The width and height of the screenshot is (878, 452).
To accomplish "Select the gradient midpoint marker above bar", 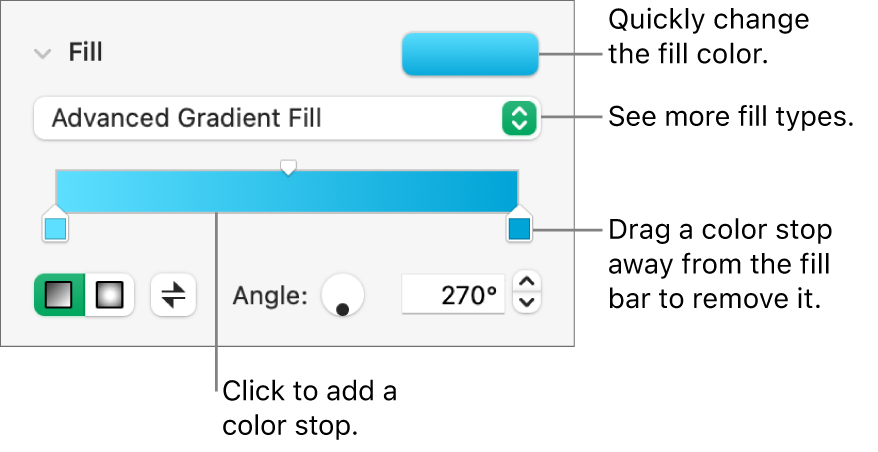I will [x=288, y=166].
